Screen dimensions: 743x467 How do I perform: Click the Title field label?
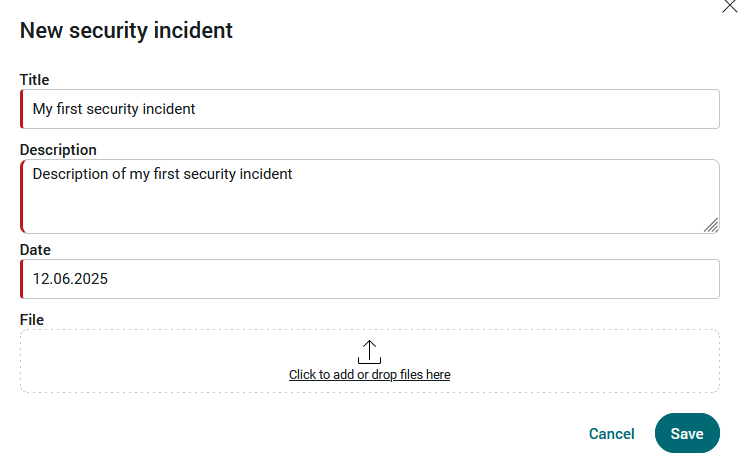34,80
